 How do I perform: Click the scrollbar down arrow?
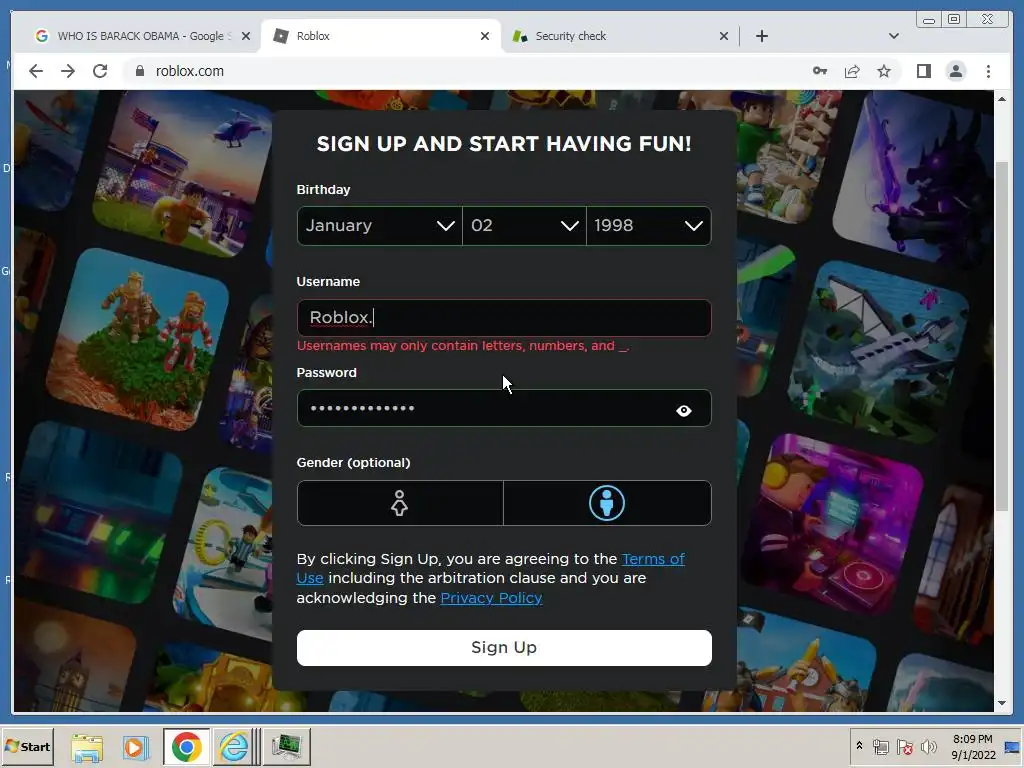(x=1002, y=703)
